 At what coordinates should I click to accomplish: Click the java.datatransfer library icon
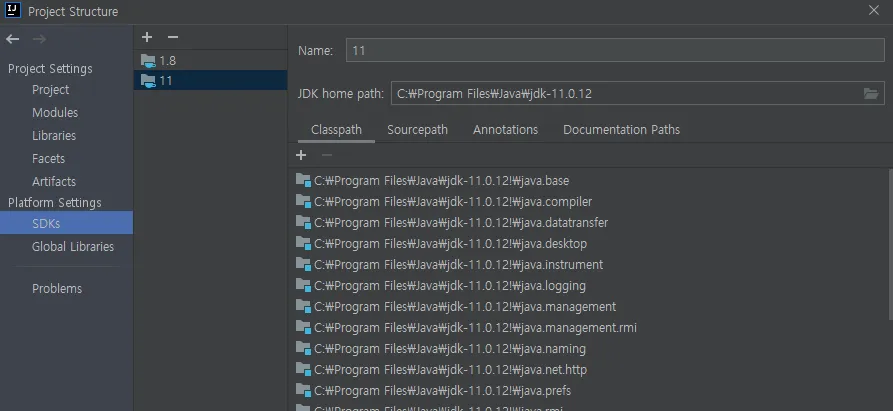click(x=304, y=223)
